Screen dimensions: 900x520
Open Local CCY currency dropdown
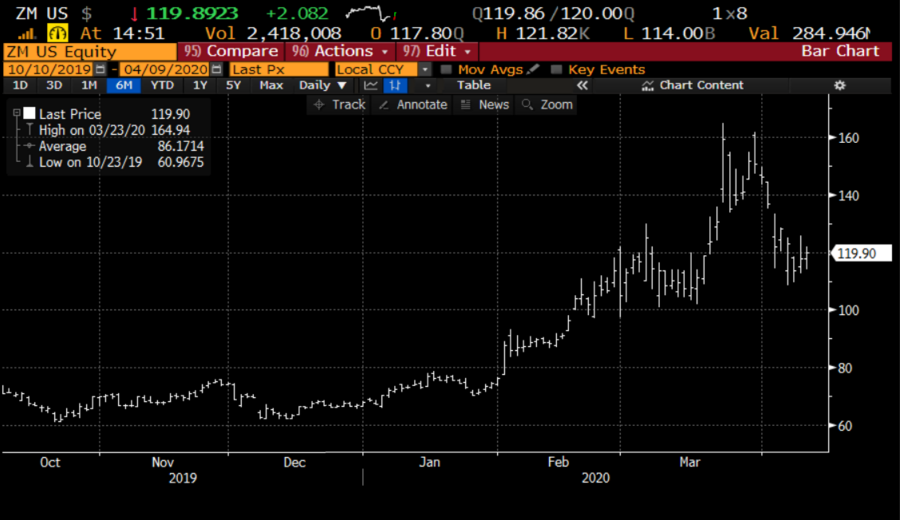point(424,69)
